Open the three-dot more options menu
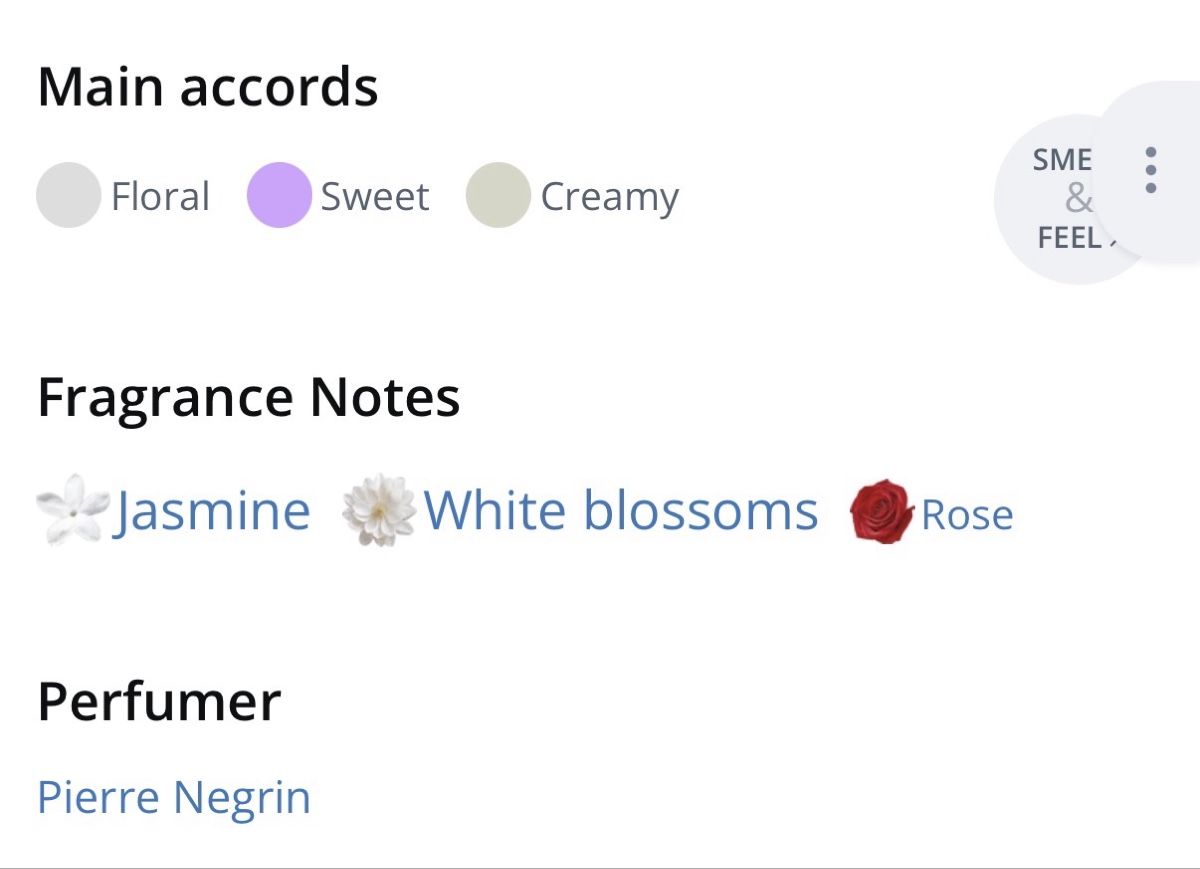This screenshot has width=1200, height=869. [1151, 170]
